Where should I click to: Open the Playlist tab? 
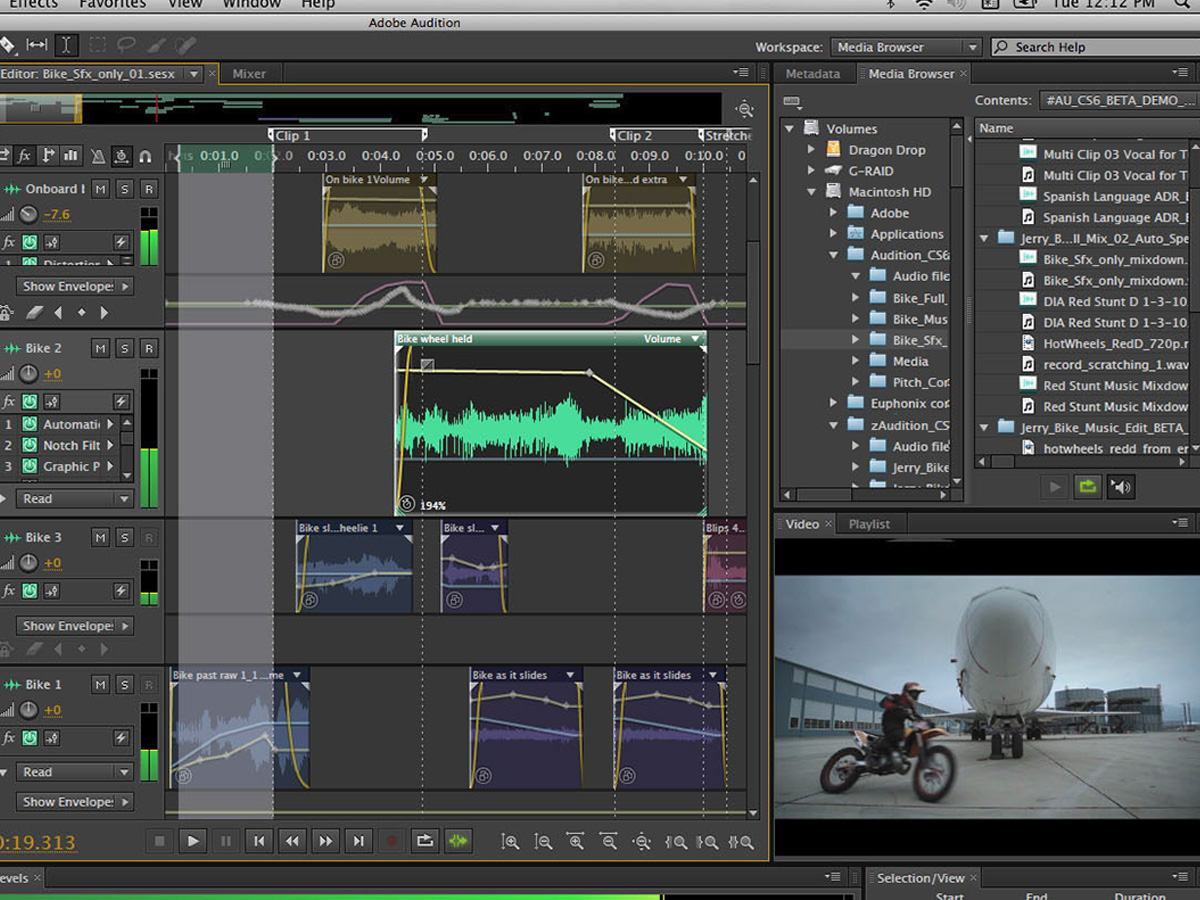869,524
